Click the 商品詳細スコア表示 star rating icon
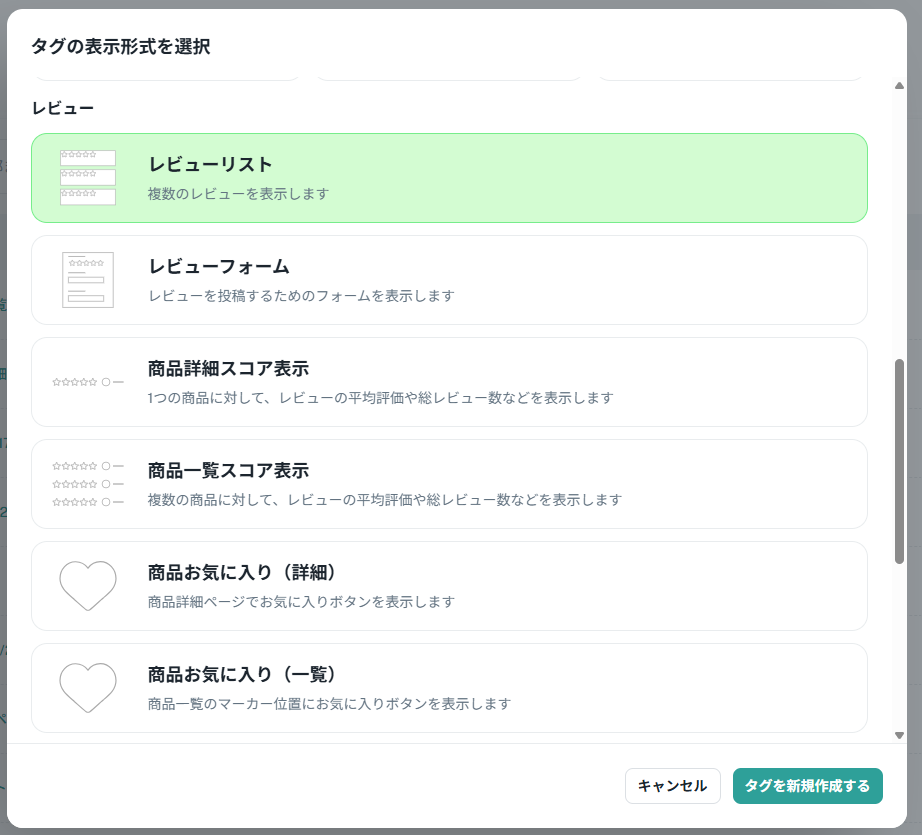Image resolution: width=922 pixels, height=835 pixels. [88, 382]
